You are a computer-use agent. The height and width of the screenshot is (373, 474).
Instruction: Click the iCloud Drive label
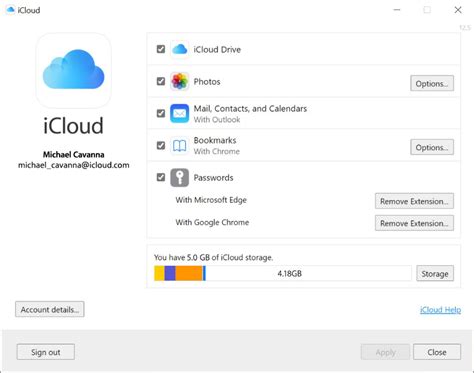[217, 50]
